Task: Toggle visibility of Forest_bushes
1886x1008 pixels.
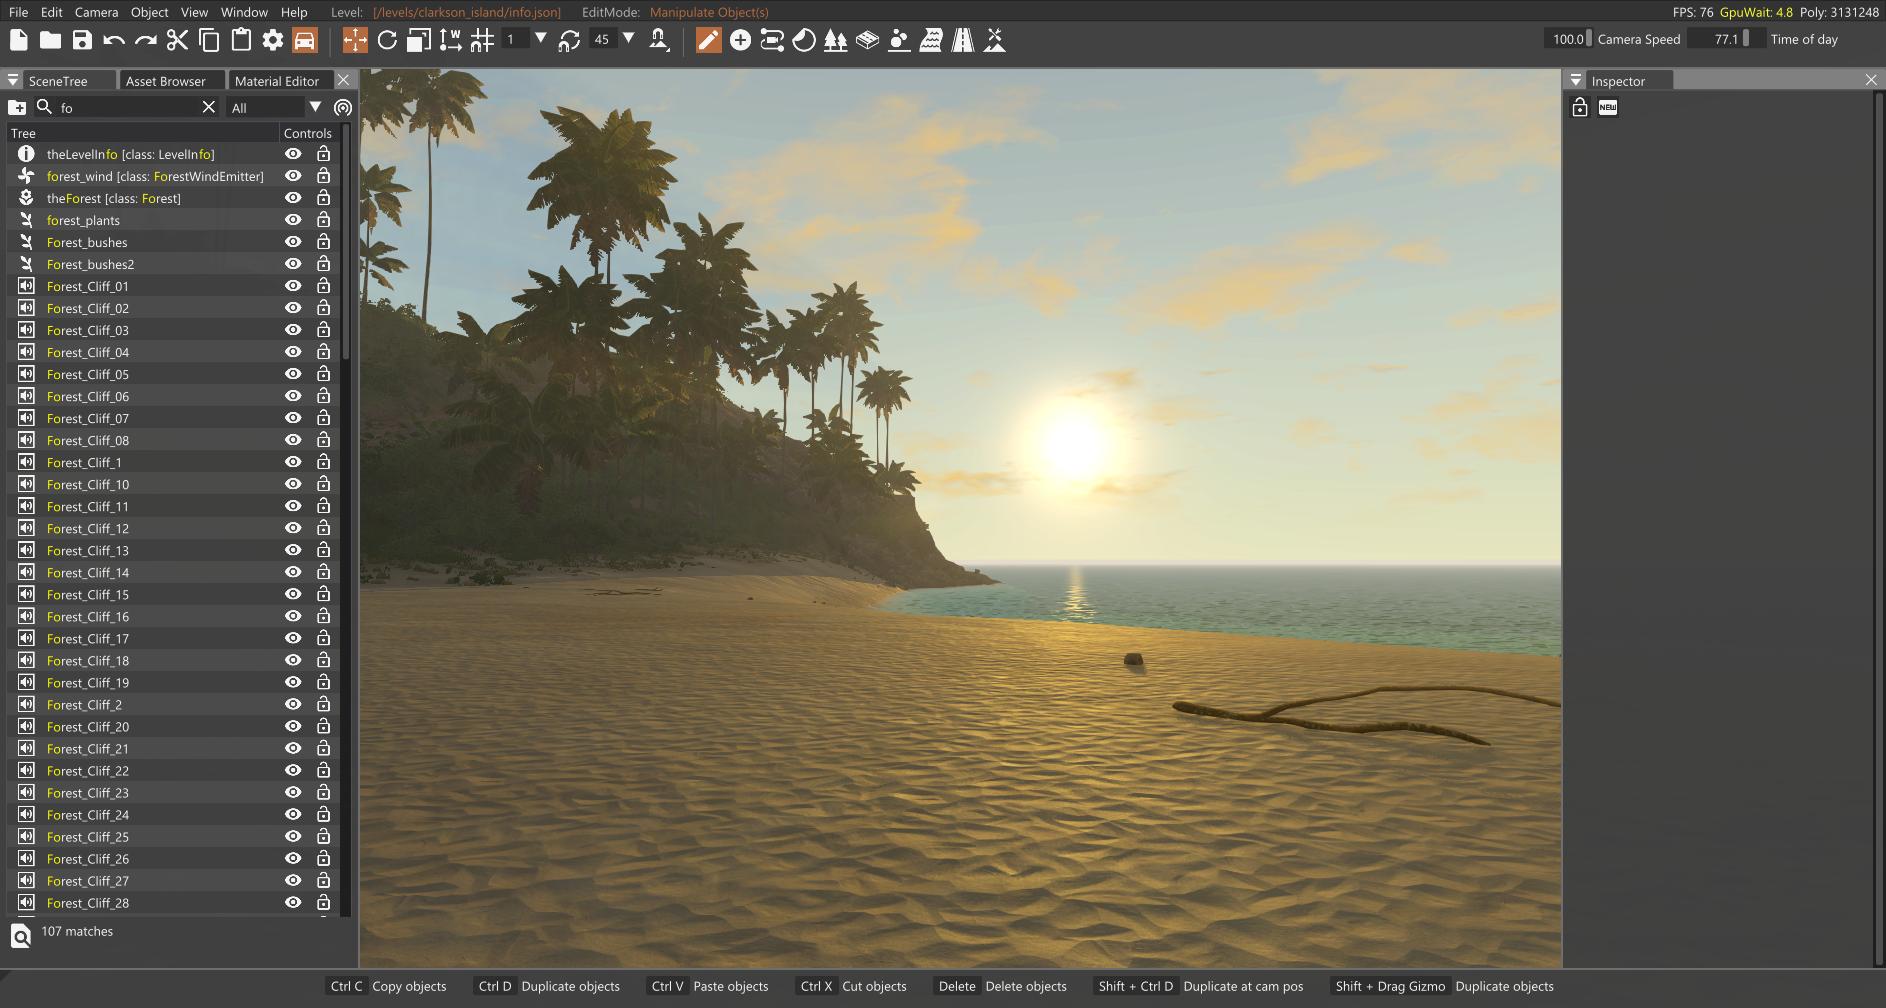Action: click(x=293, y=242)
